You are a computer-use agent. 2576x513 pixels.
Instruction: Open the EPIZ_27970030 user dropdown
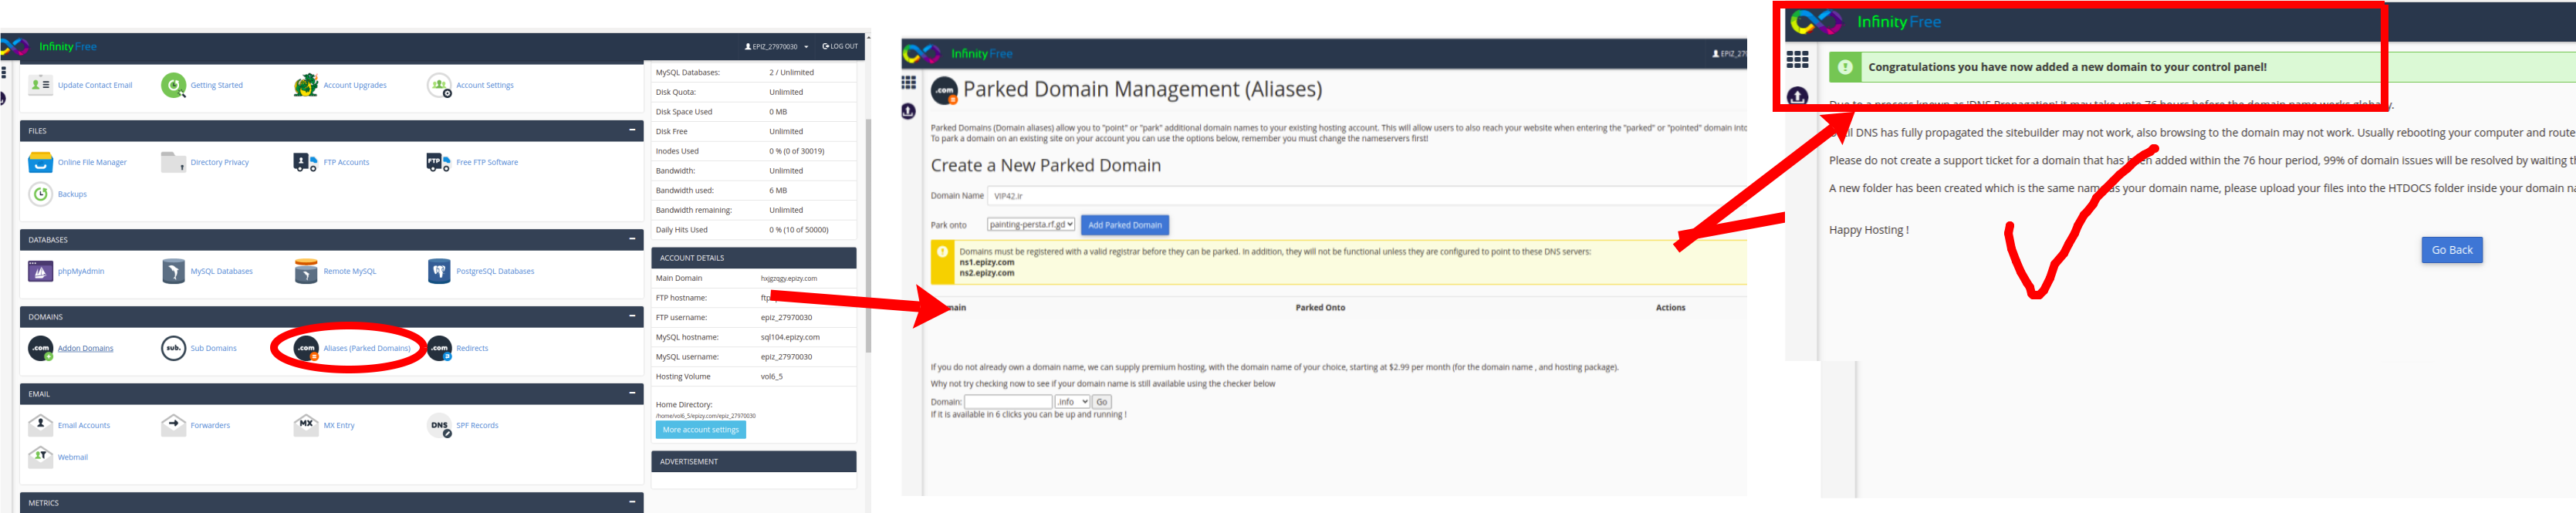[x=776, y=47]
